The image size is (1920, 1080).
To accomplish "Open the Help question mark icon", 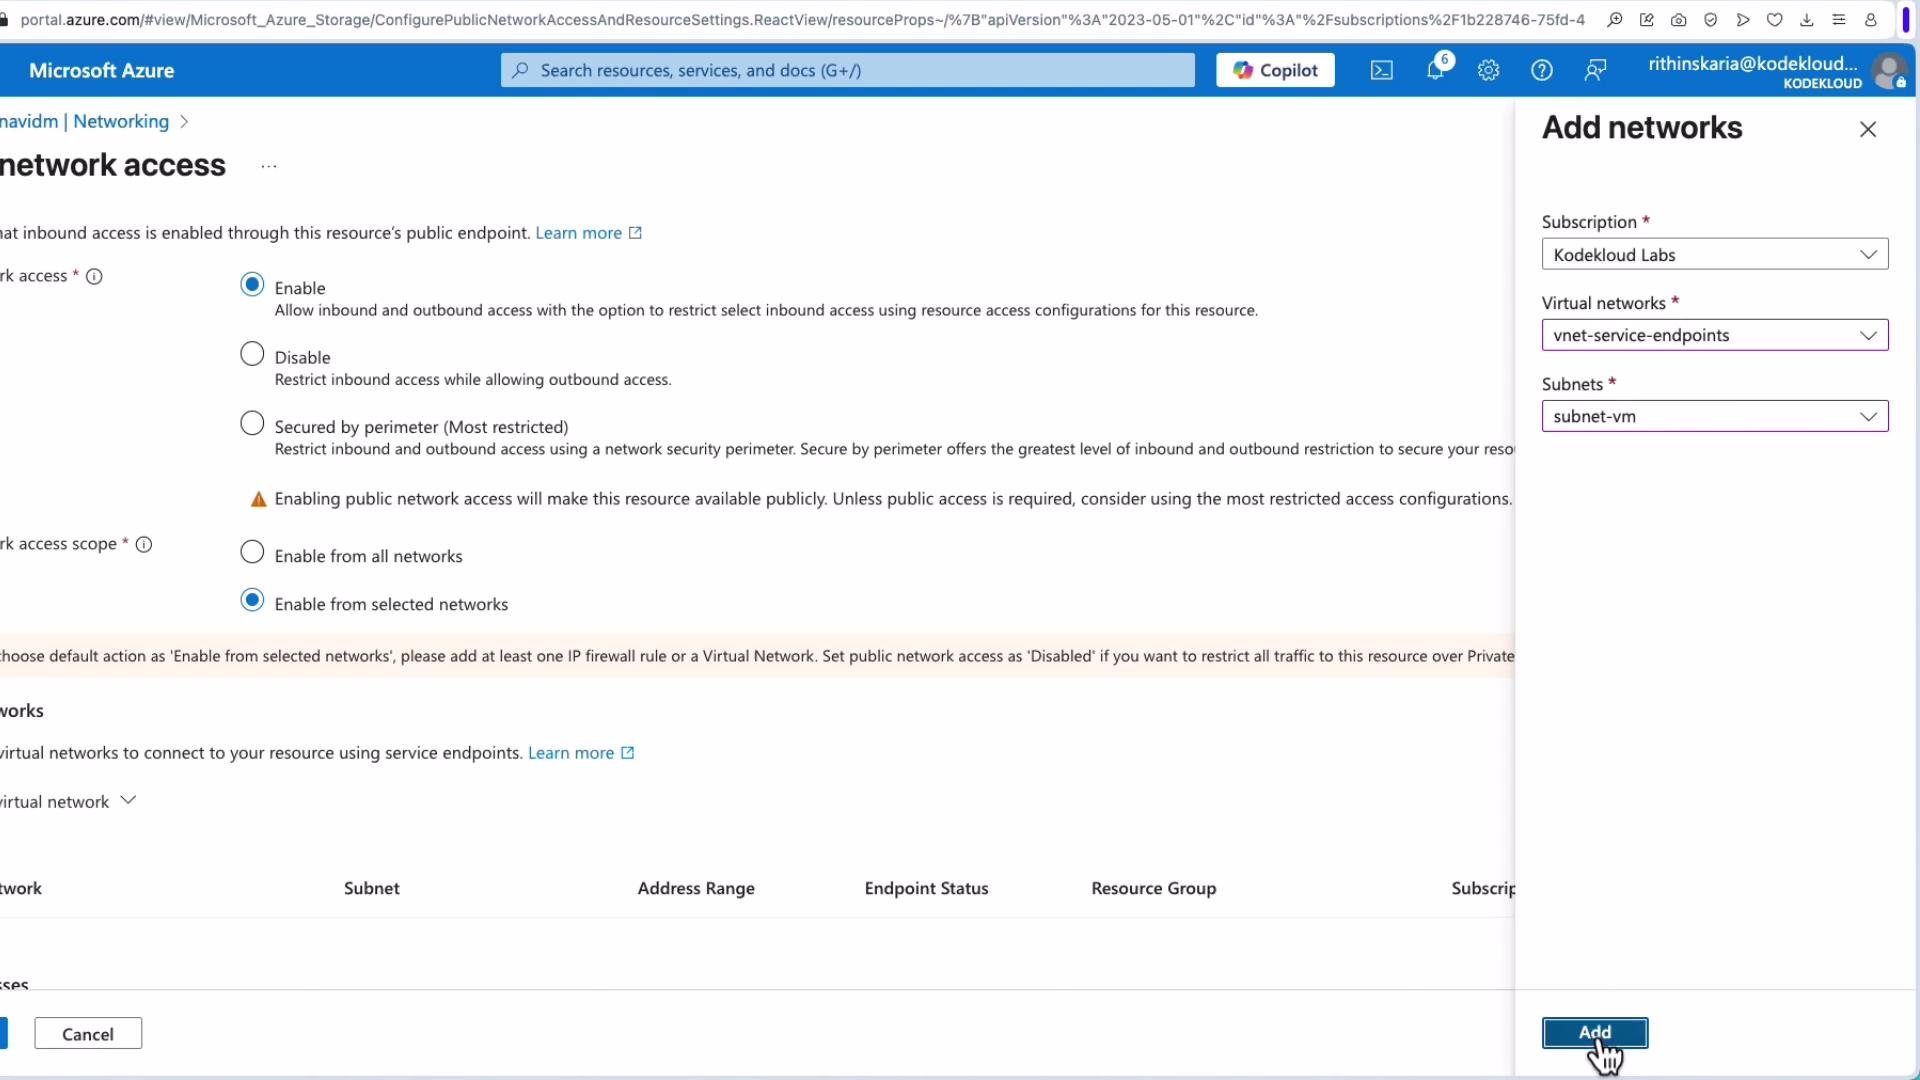I will [1542, 70].
